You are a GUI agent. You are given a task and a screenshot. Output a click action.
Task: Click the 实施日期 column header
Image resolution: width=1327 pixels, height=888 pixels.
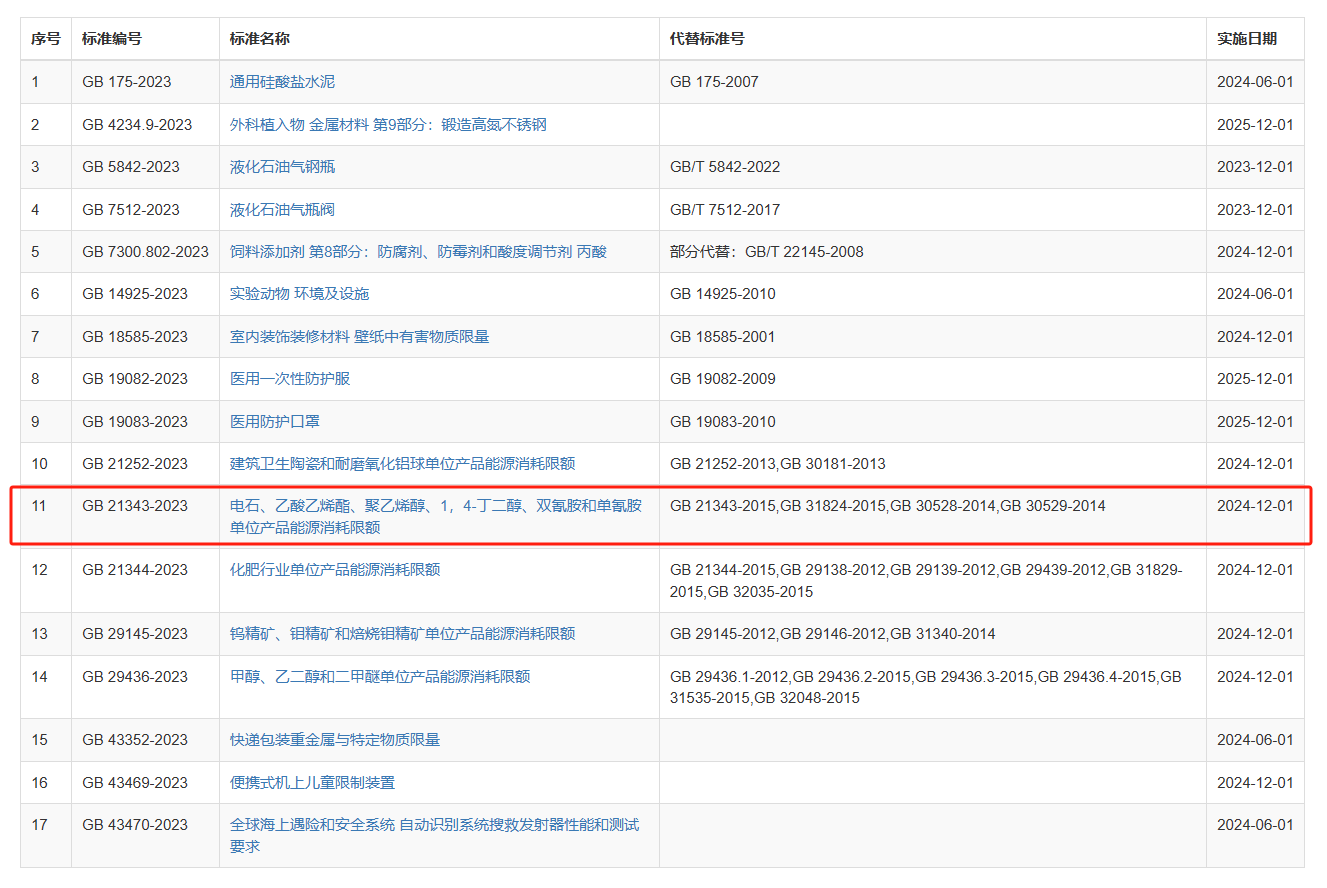1246,39
